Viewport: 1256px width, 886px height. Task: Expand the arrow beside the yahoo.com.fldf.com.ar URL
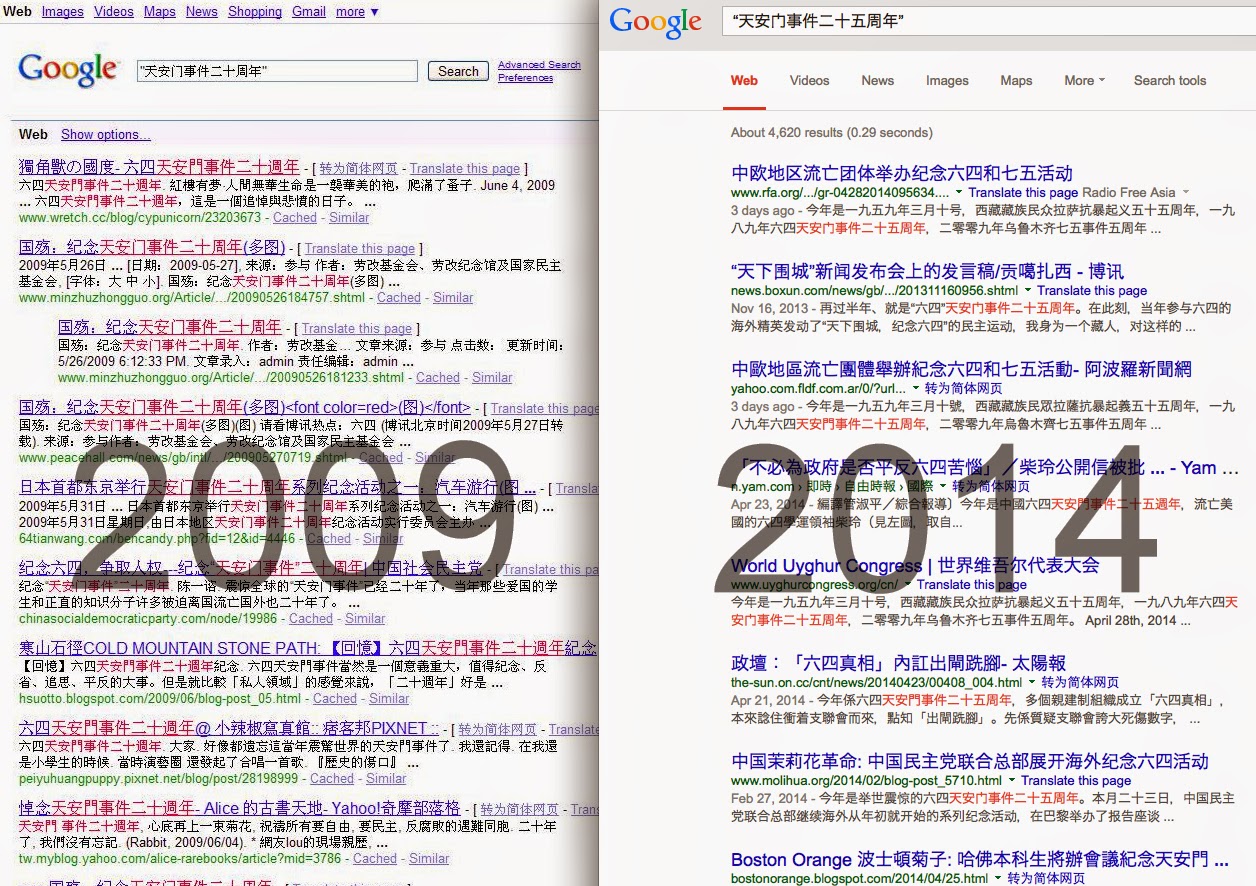click(915, 388)
